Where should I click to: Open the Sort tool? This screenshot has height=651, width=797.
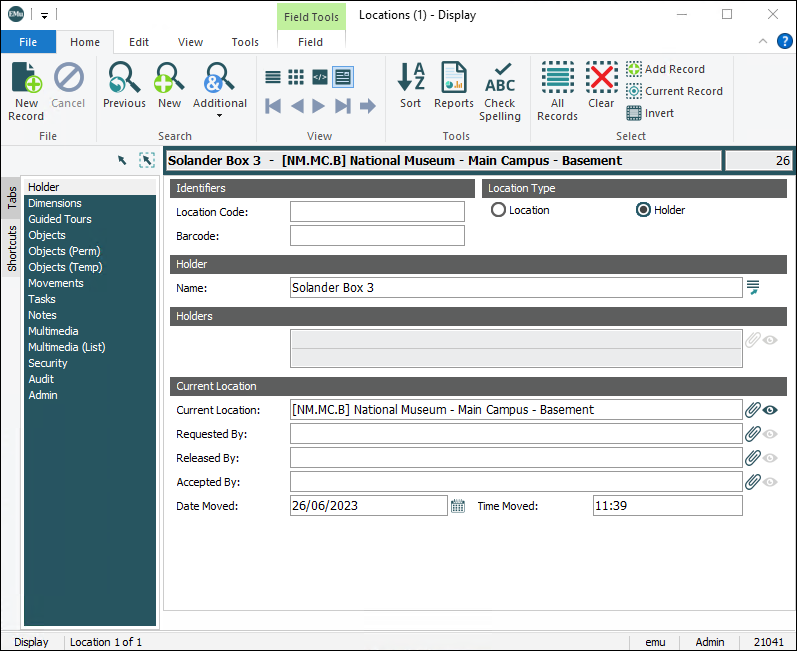pyautogui.click(x=410, y=88)
